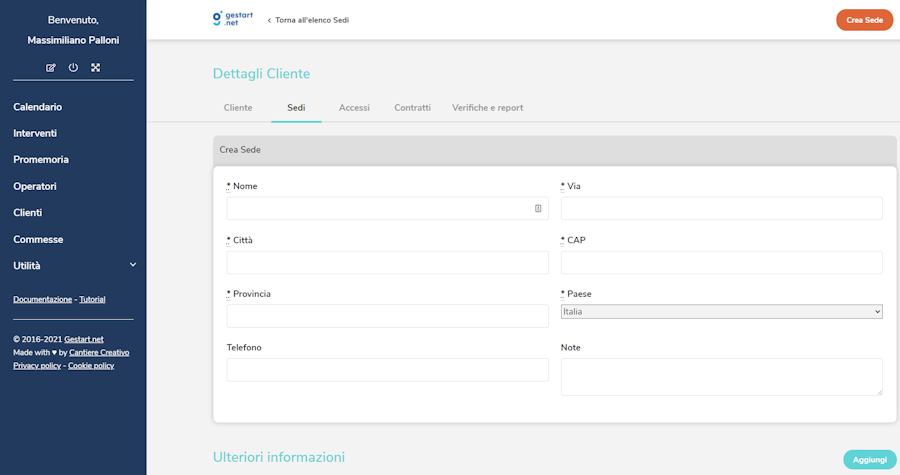Click the edit profile pencil icon

51,68
